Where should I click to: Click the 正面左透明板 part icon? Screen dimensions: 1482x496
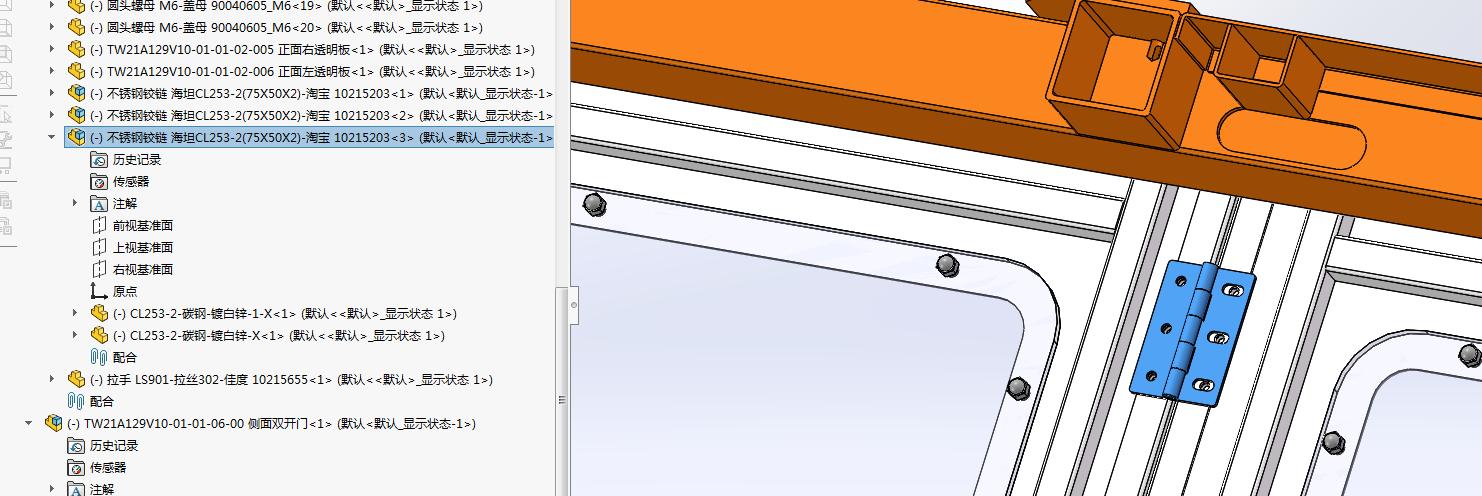[76, 72]
